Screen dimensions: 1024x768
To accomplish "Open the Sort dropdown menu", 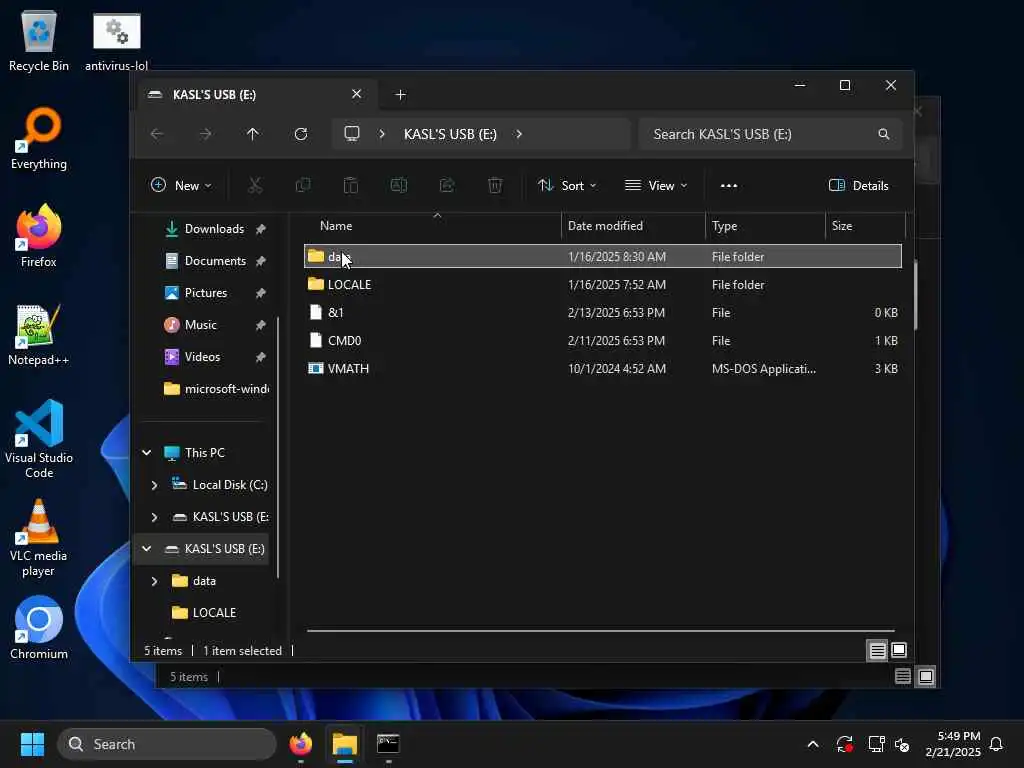I will tap(567, 185).
